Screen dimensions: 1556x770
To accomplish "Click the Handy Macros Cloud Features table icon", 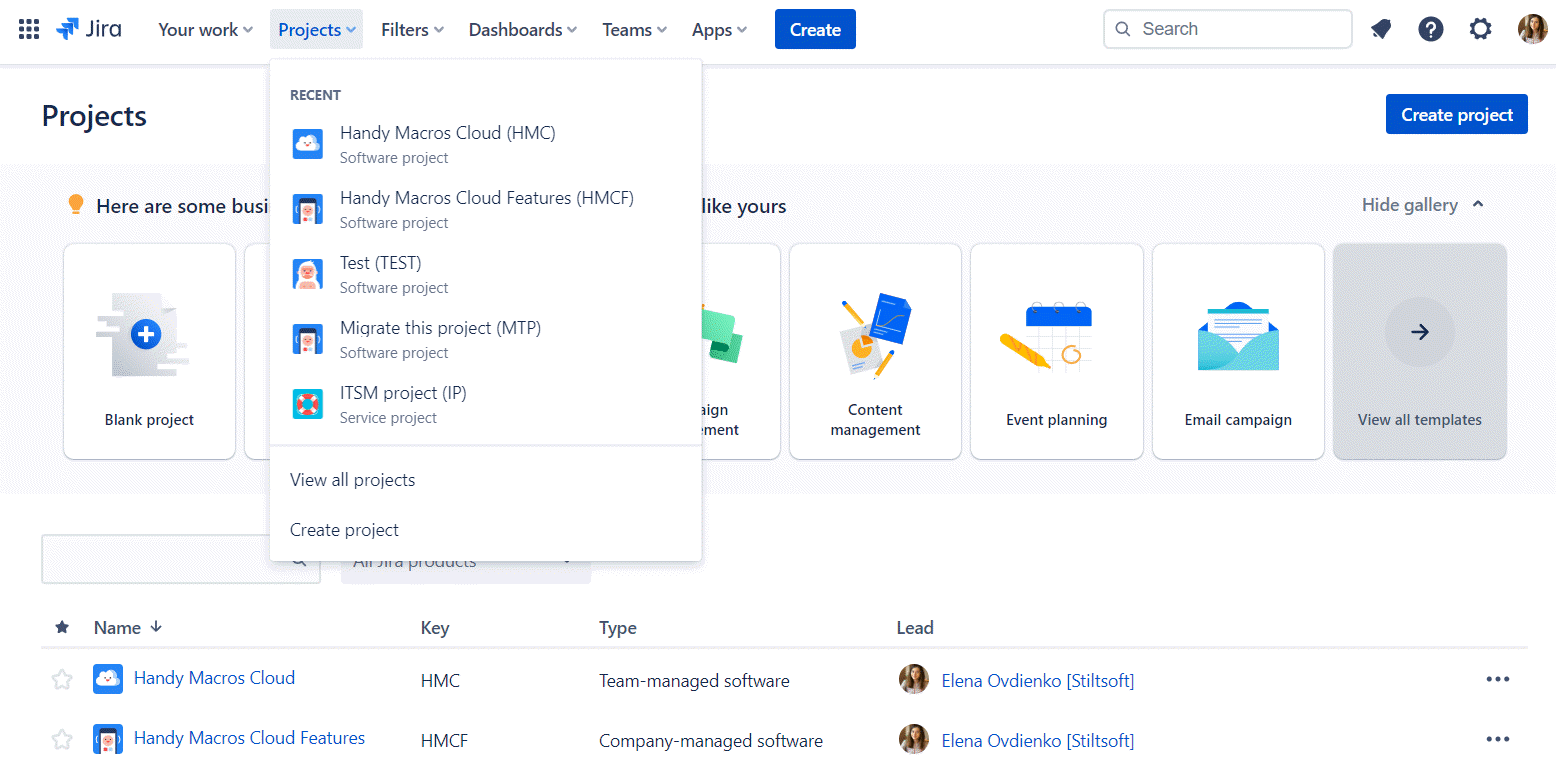I will pyautogui.click(x=108, y=739).
